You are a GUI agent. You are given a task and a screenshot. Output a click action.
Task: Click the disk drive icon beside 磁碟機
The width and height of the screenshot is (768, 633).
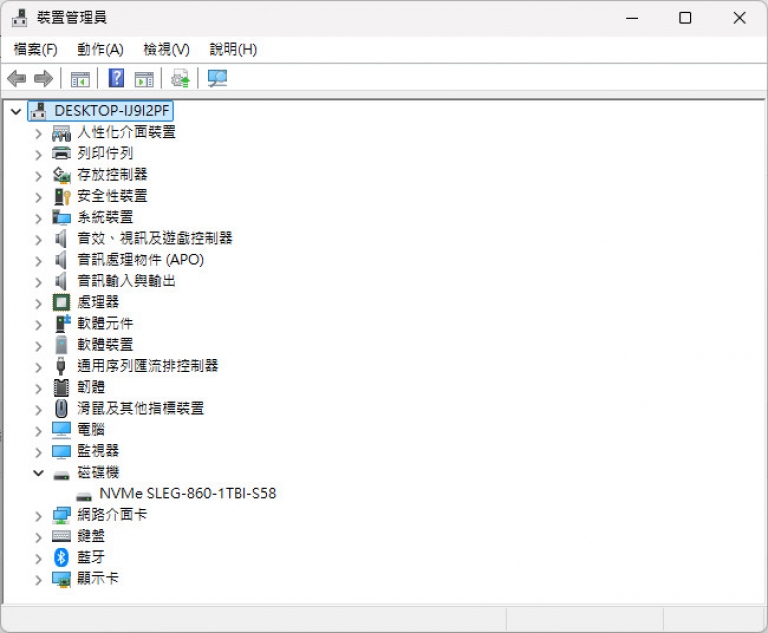tap(61, 475)
